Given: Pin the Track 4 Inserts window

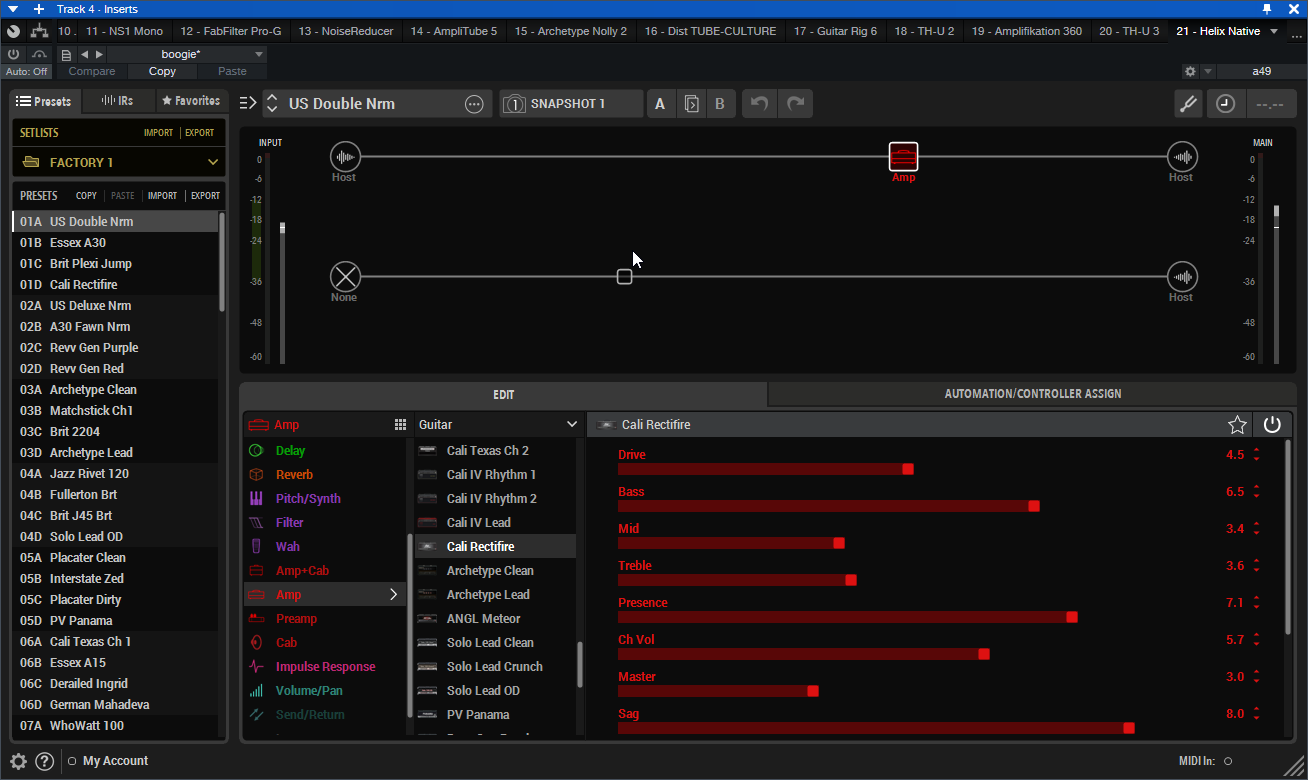Looking at the screenshot, I should (1267, 9).
